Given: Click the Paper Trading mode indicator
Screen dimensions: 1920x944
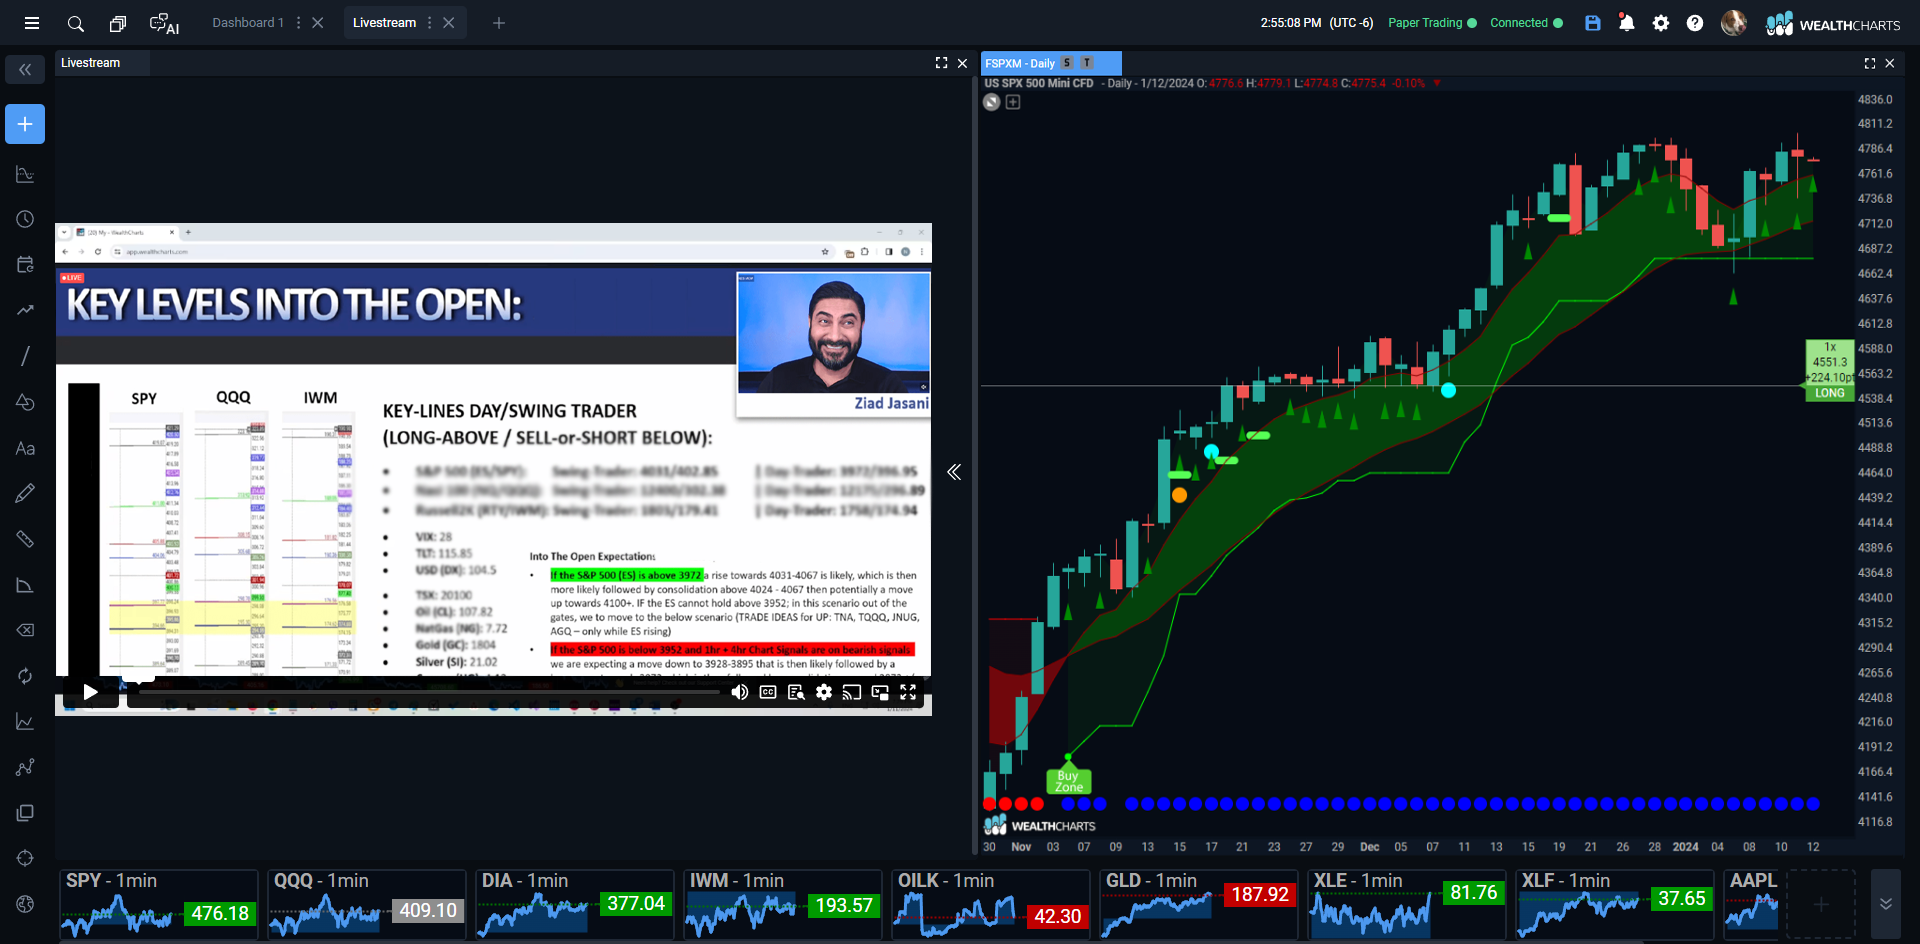Looking at the screenshot, I should (1432, 23).
